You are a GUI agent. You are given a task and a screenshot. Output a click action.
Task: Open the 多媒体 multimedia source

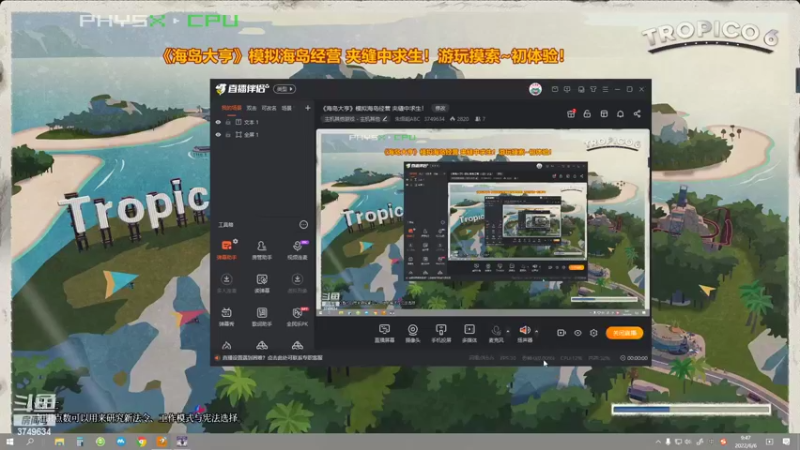tap(469, 333)
